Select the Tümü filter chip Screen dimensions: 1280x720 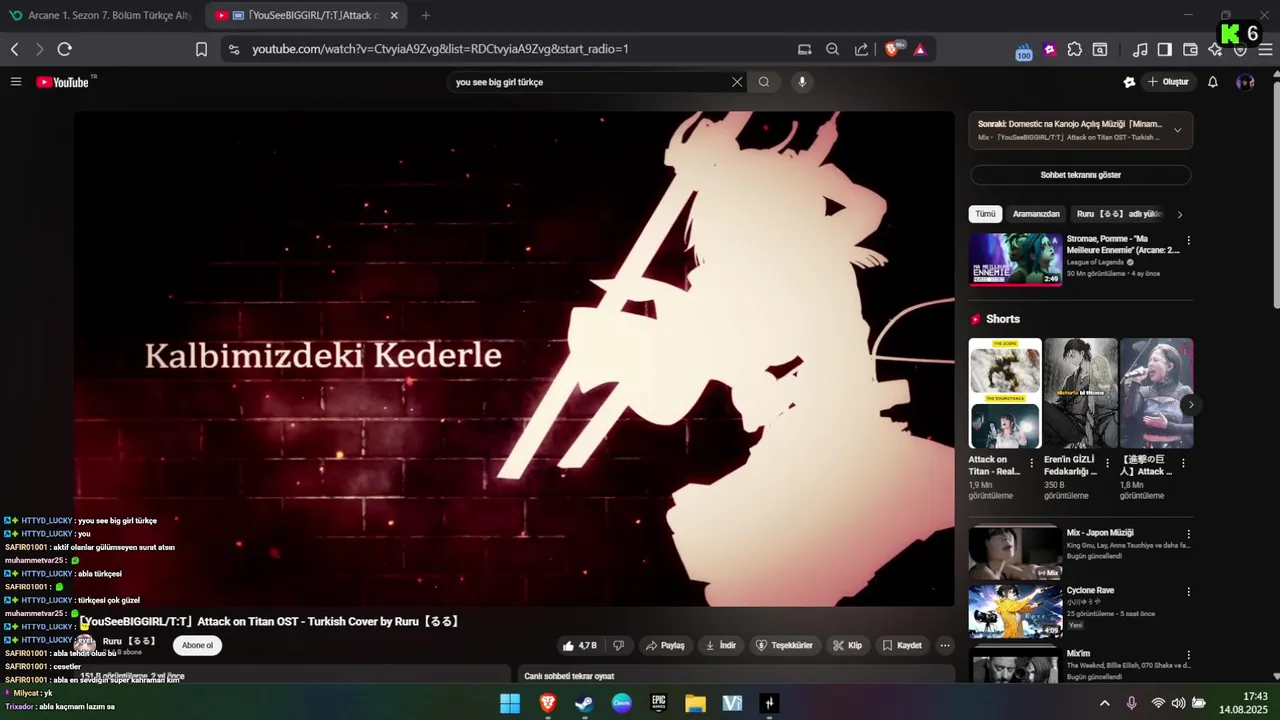pyautogui.click(x=985, y=214)
